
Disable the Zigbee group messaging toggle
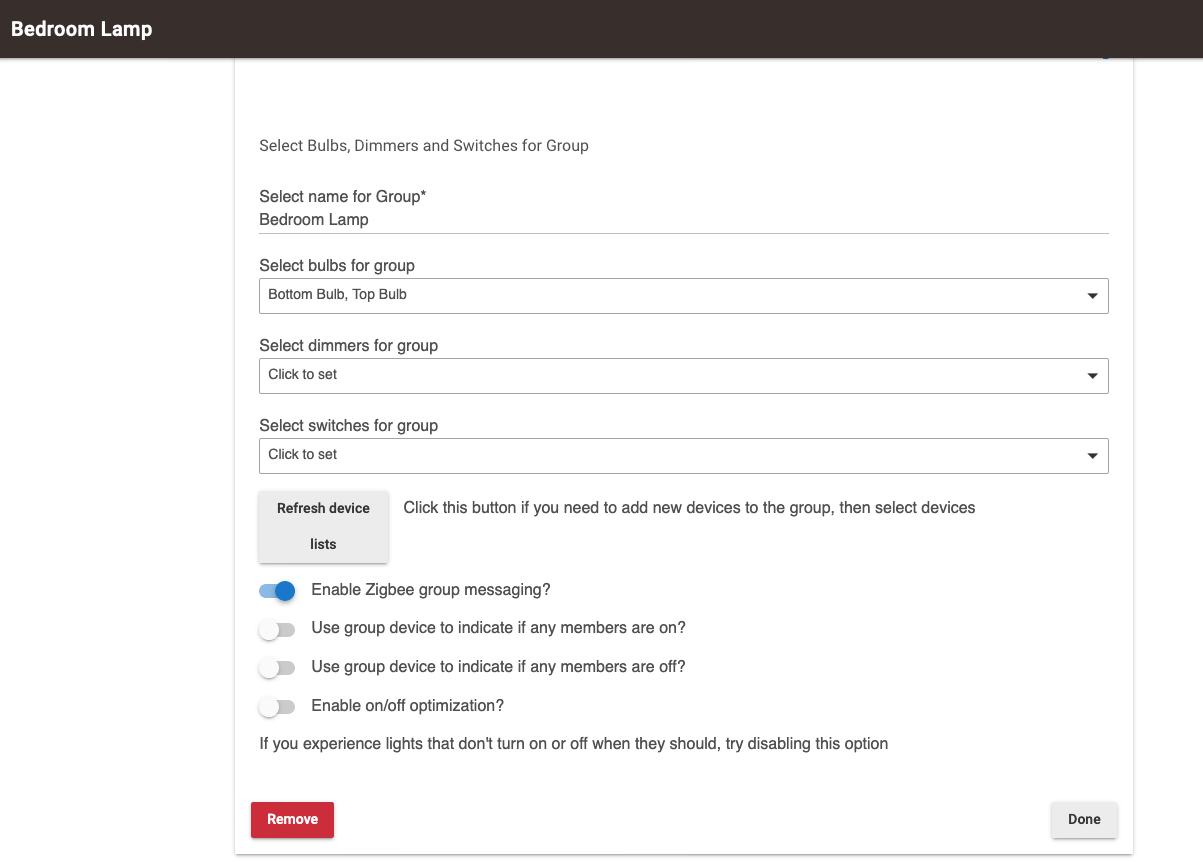click(277, 590)
